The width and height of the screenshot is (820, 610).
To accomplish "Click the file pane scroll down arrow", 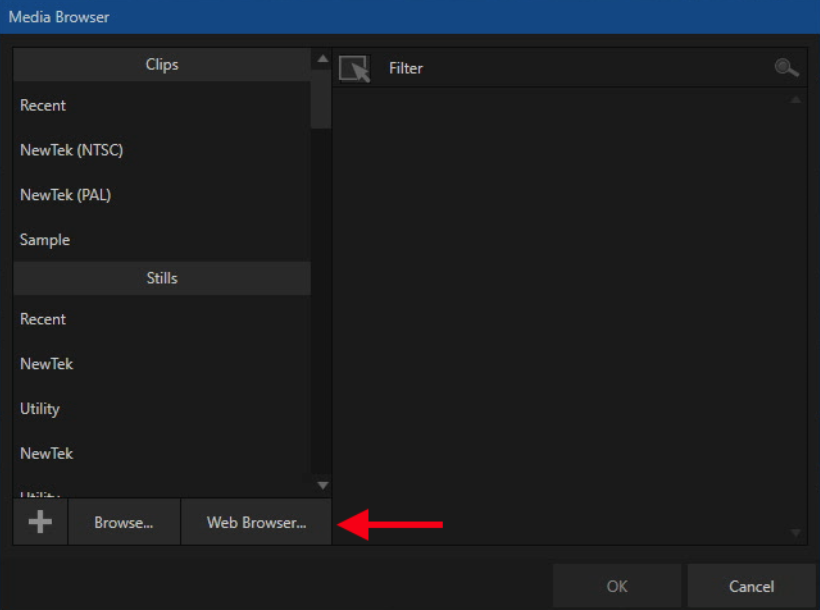I will 795,533.
